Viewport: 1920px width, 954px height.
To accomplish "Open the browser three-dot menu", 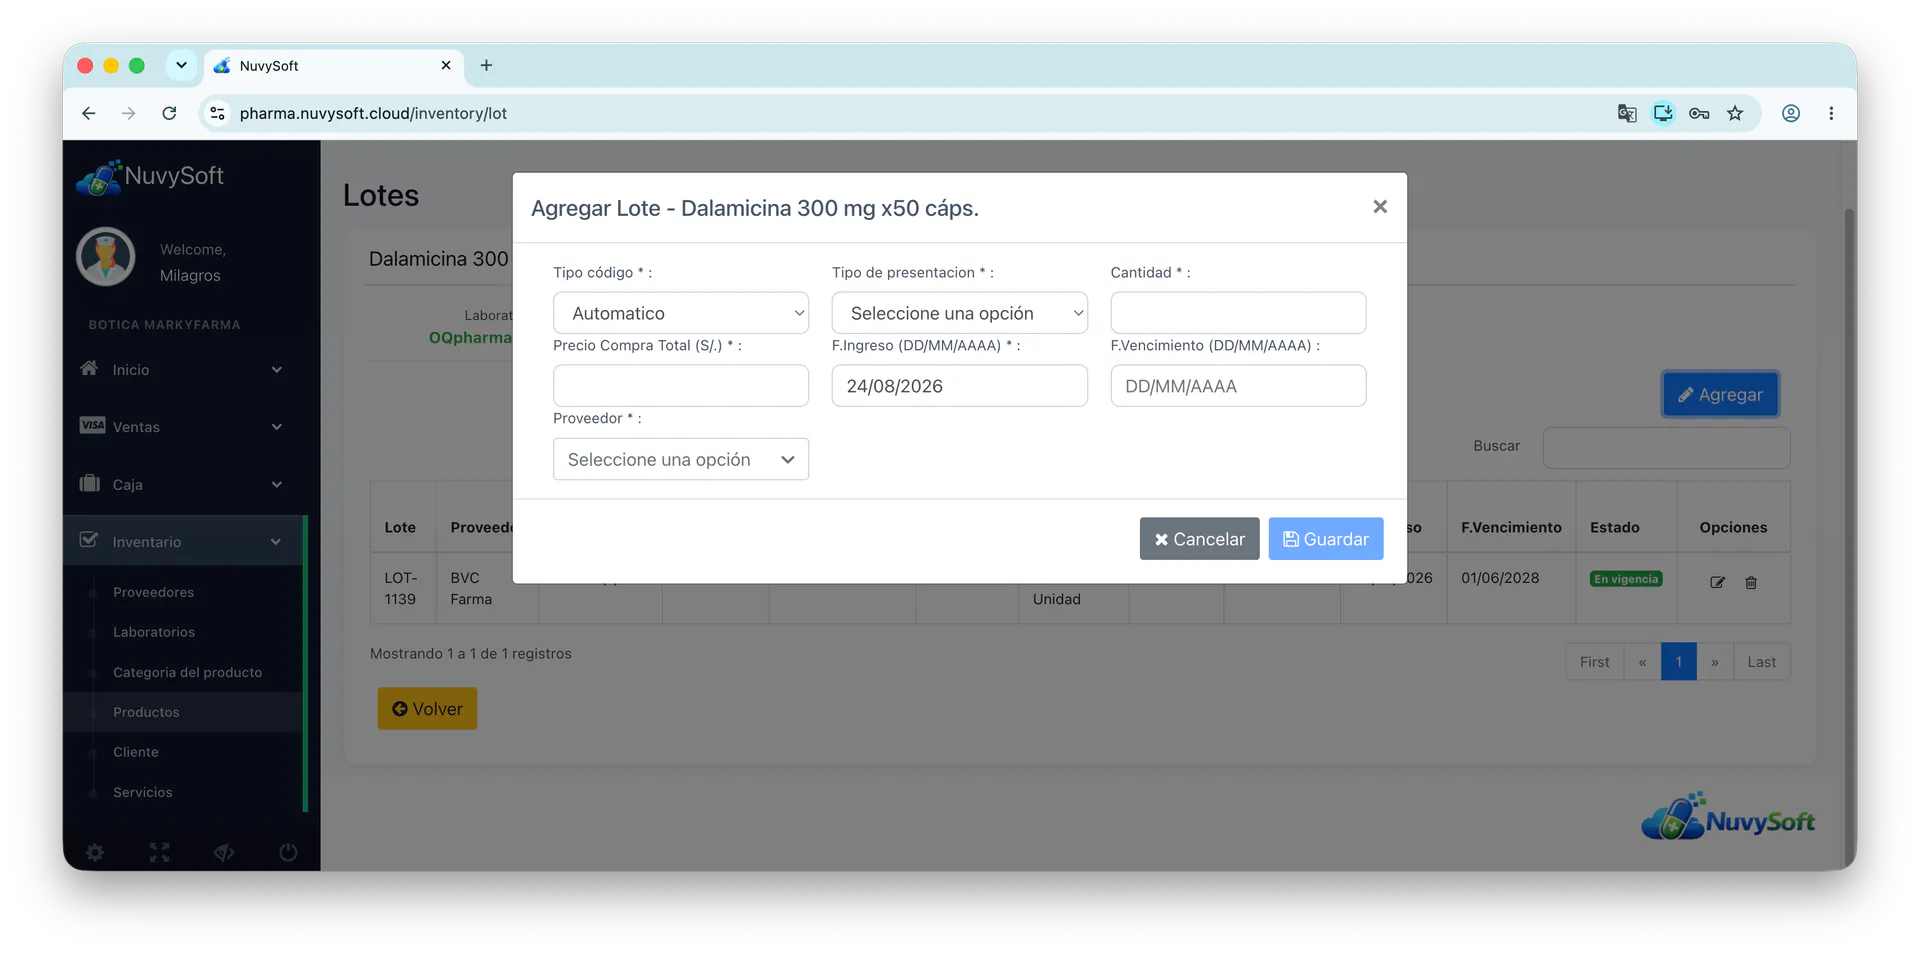I will coord(1831,114).
